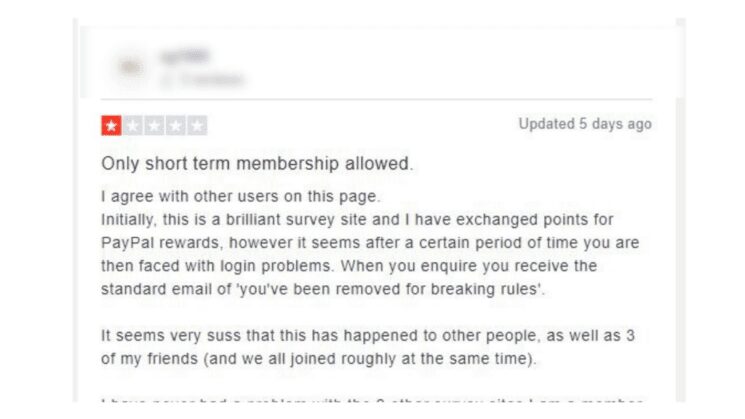Click the line starting with 'PayPal rewards'
This screenshot has height=419, width=745.
[x=370, y=243]
